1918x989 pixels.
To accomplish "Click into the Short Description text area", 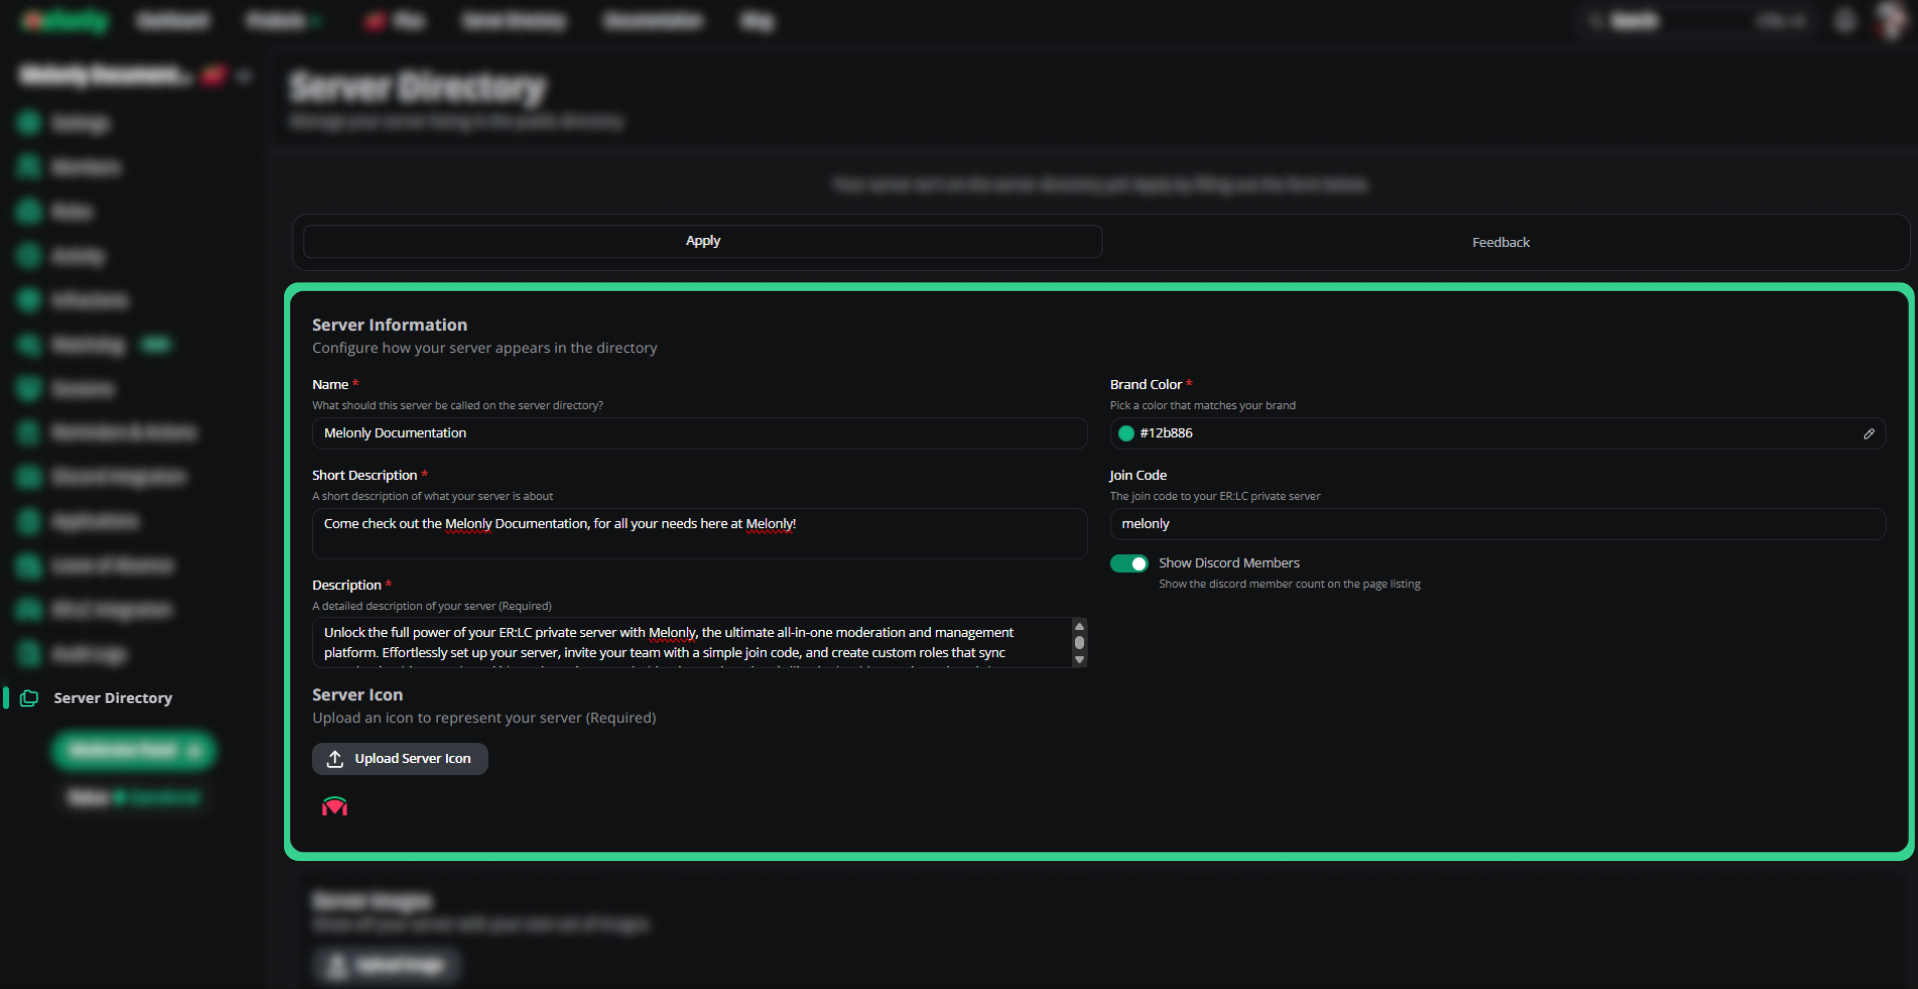I will 699,533.
